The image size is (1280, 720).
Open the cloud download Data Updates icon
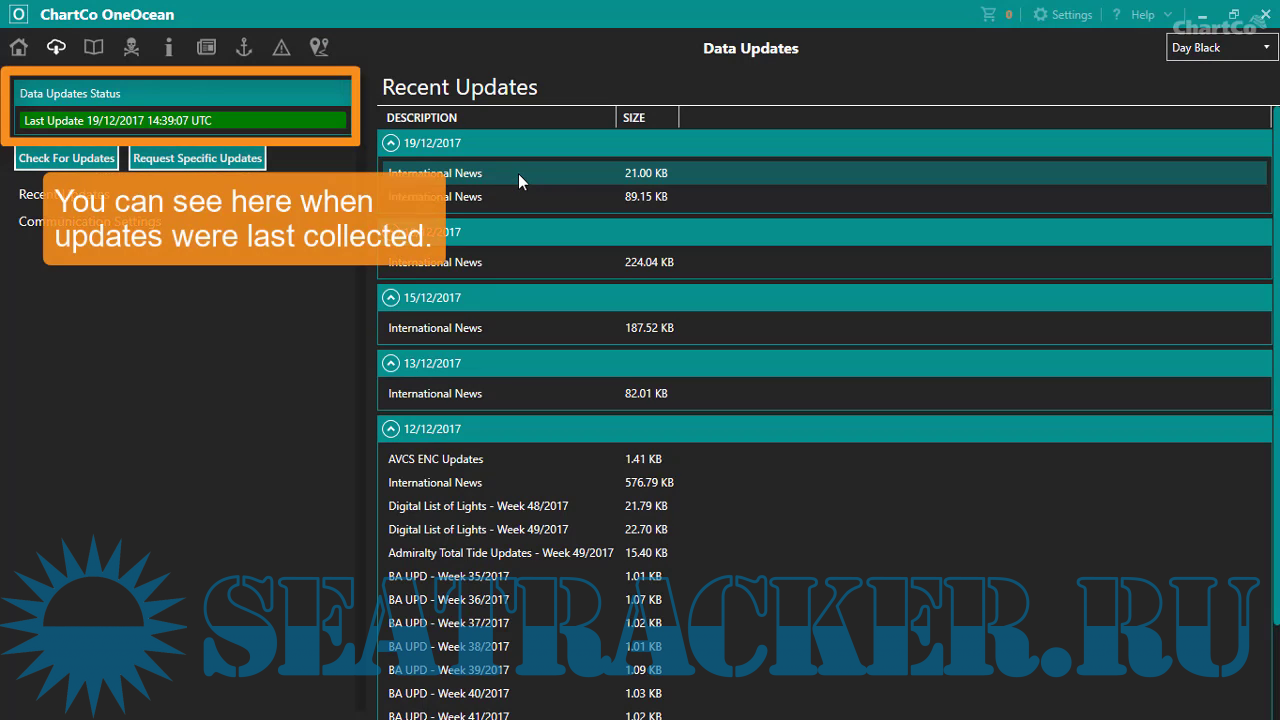coord(56,47)
